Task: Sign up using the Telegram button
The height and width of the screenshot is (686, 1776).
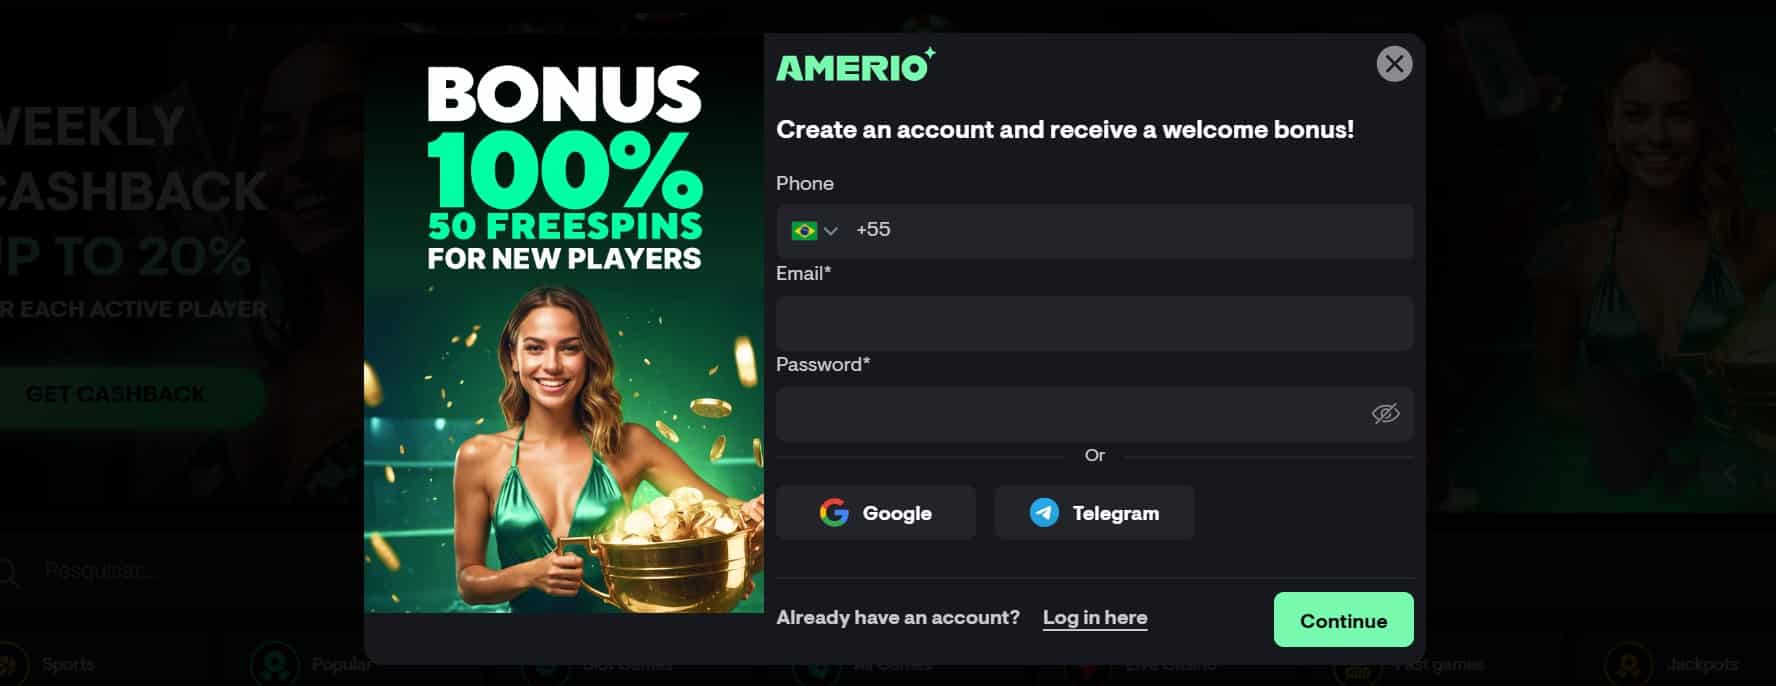Action: pos(1094,513)
